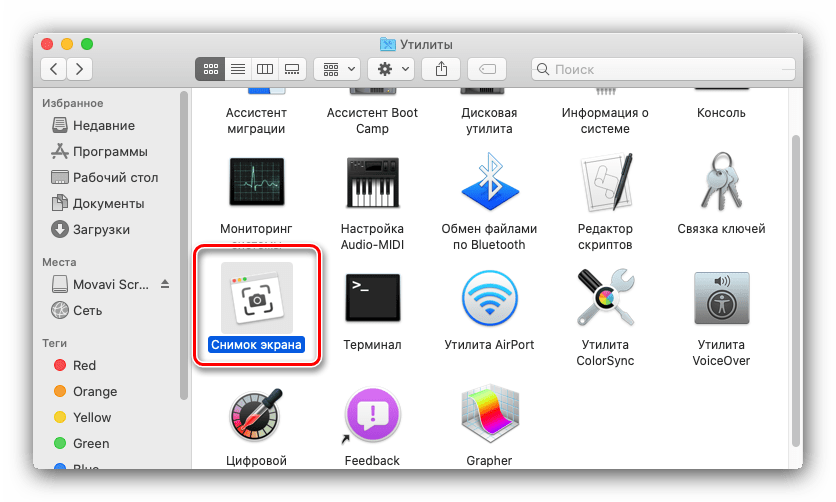Open the Terminal (Терминал) icon
The image size is (836, 502).
pyautogui.click(x=372, y=298)
